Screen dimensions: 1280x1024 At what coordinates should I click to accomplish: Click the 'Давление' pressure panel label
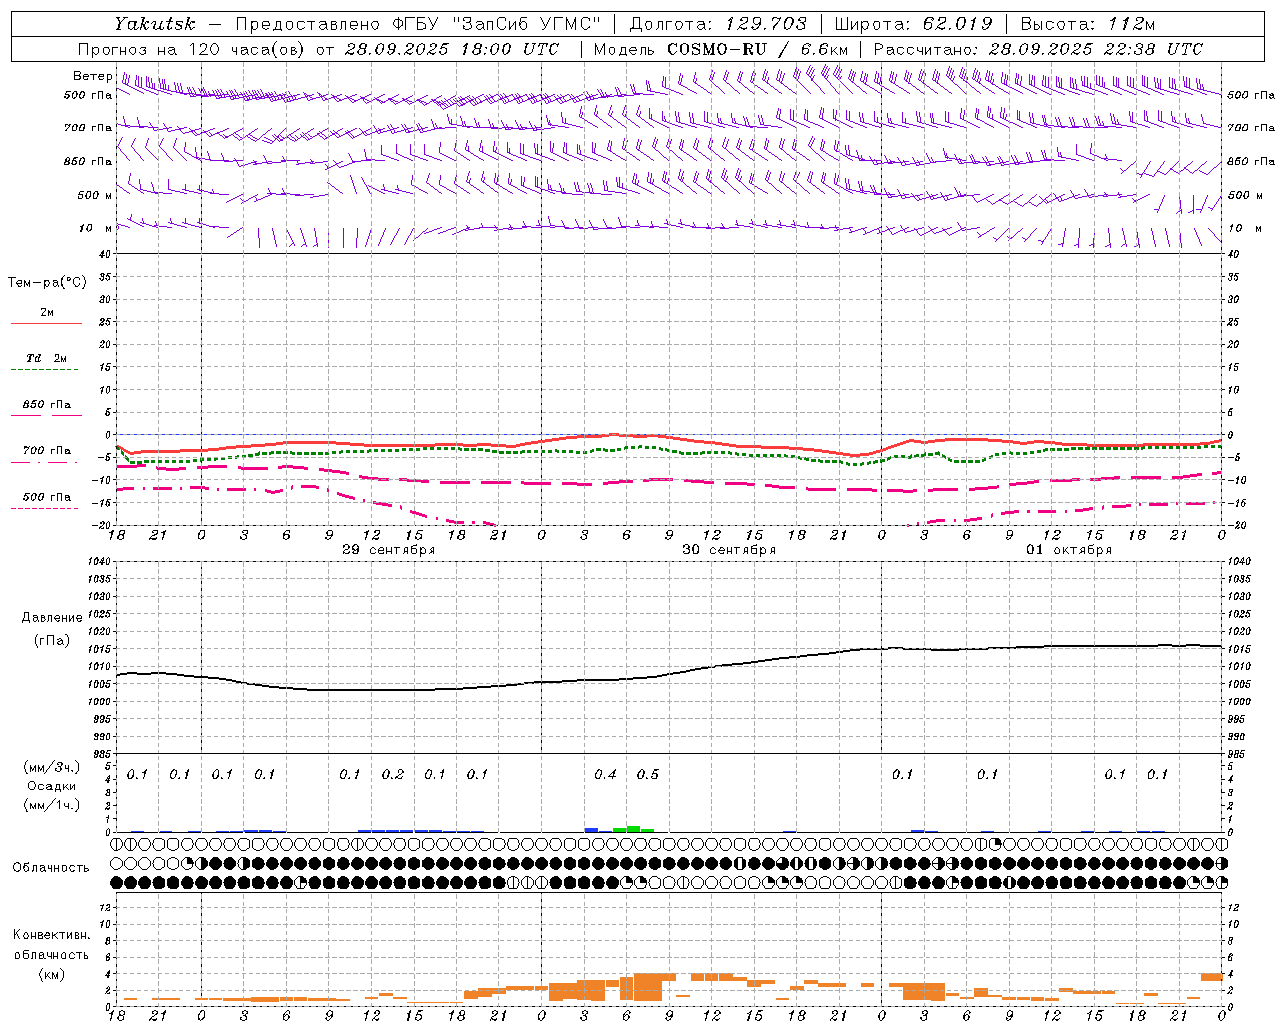(52, 618)
